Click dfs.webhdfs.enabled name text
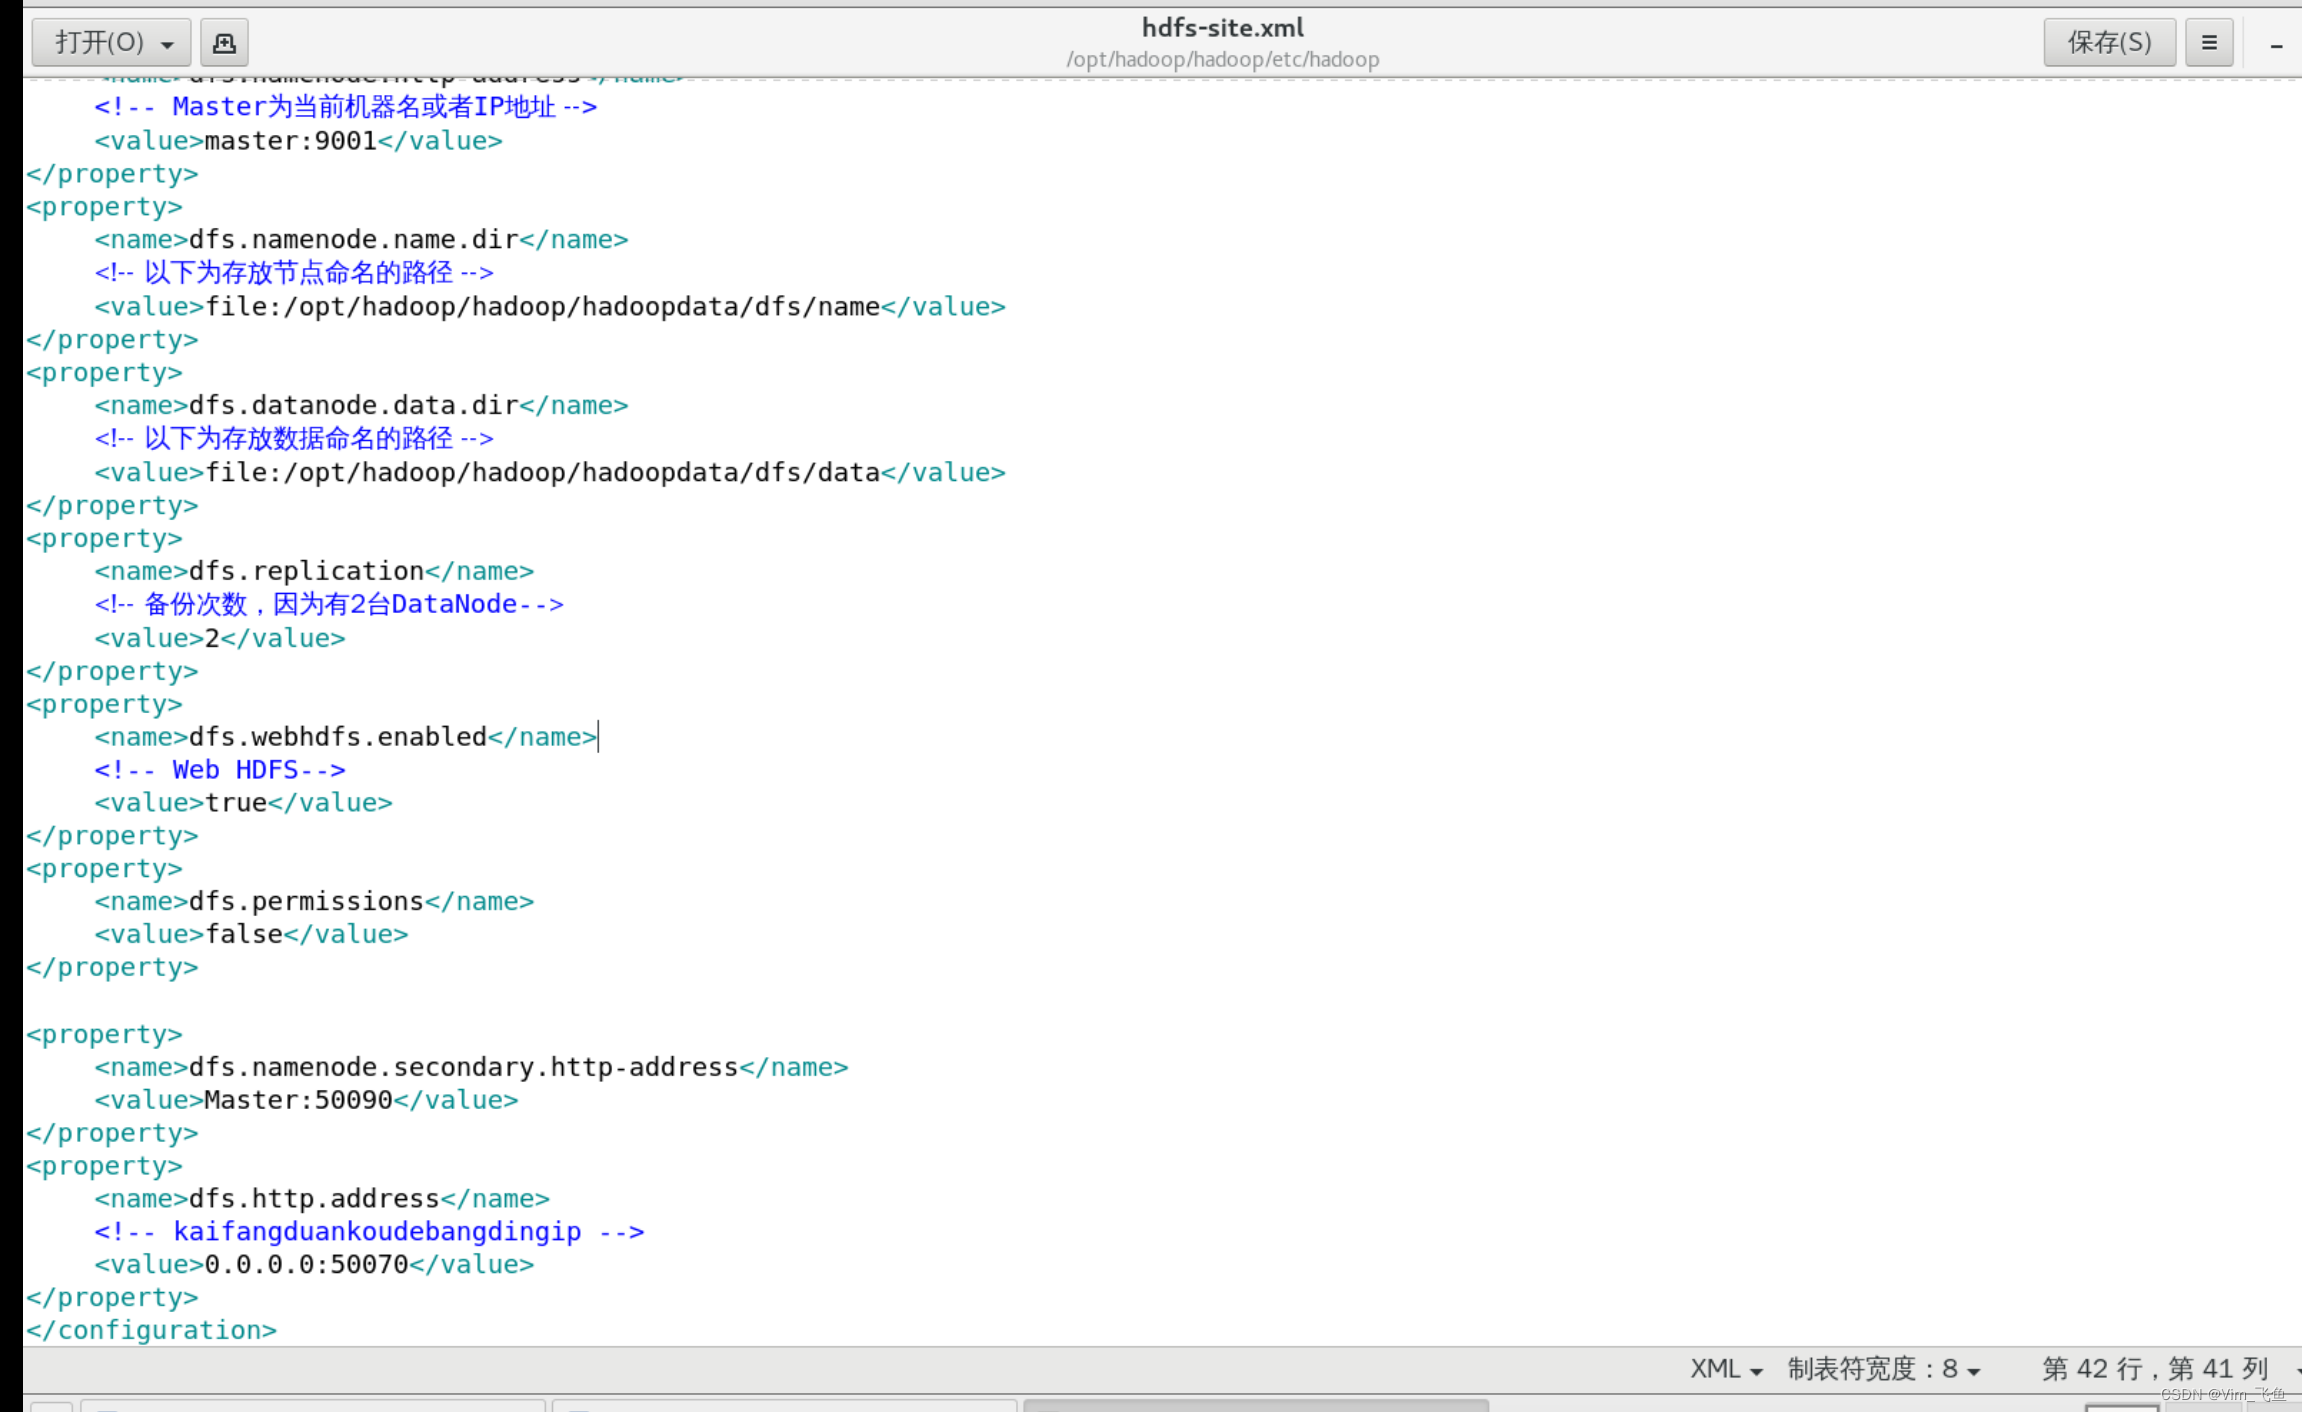Screen dimensions: 2302x1412 [x=337, y=738]
